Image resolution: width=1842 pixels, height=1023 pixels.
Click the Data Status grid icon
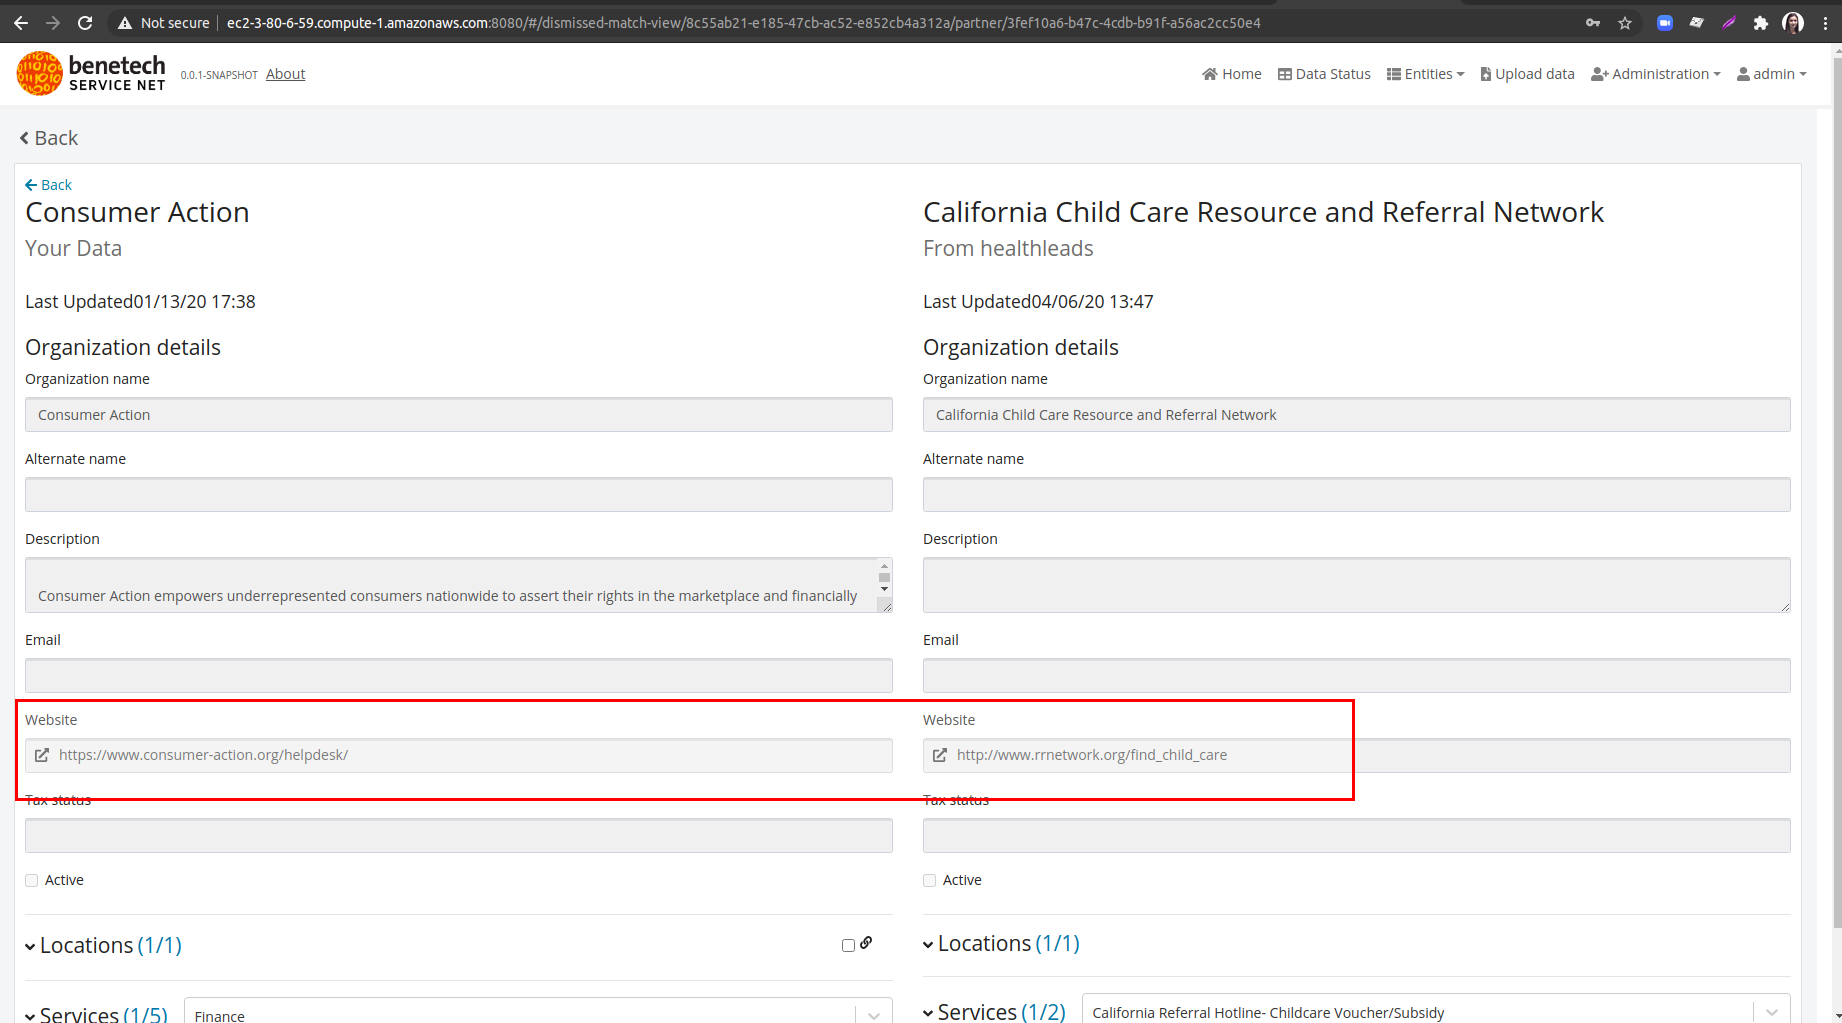[x=1284, y=73]
